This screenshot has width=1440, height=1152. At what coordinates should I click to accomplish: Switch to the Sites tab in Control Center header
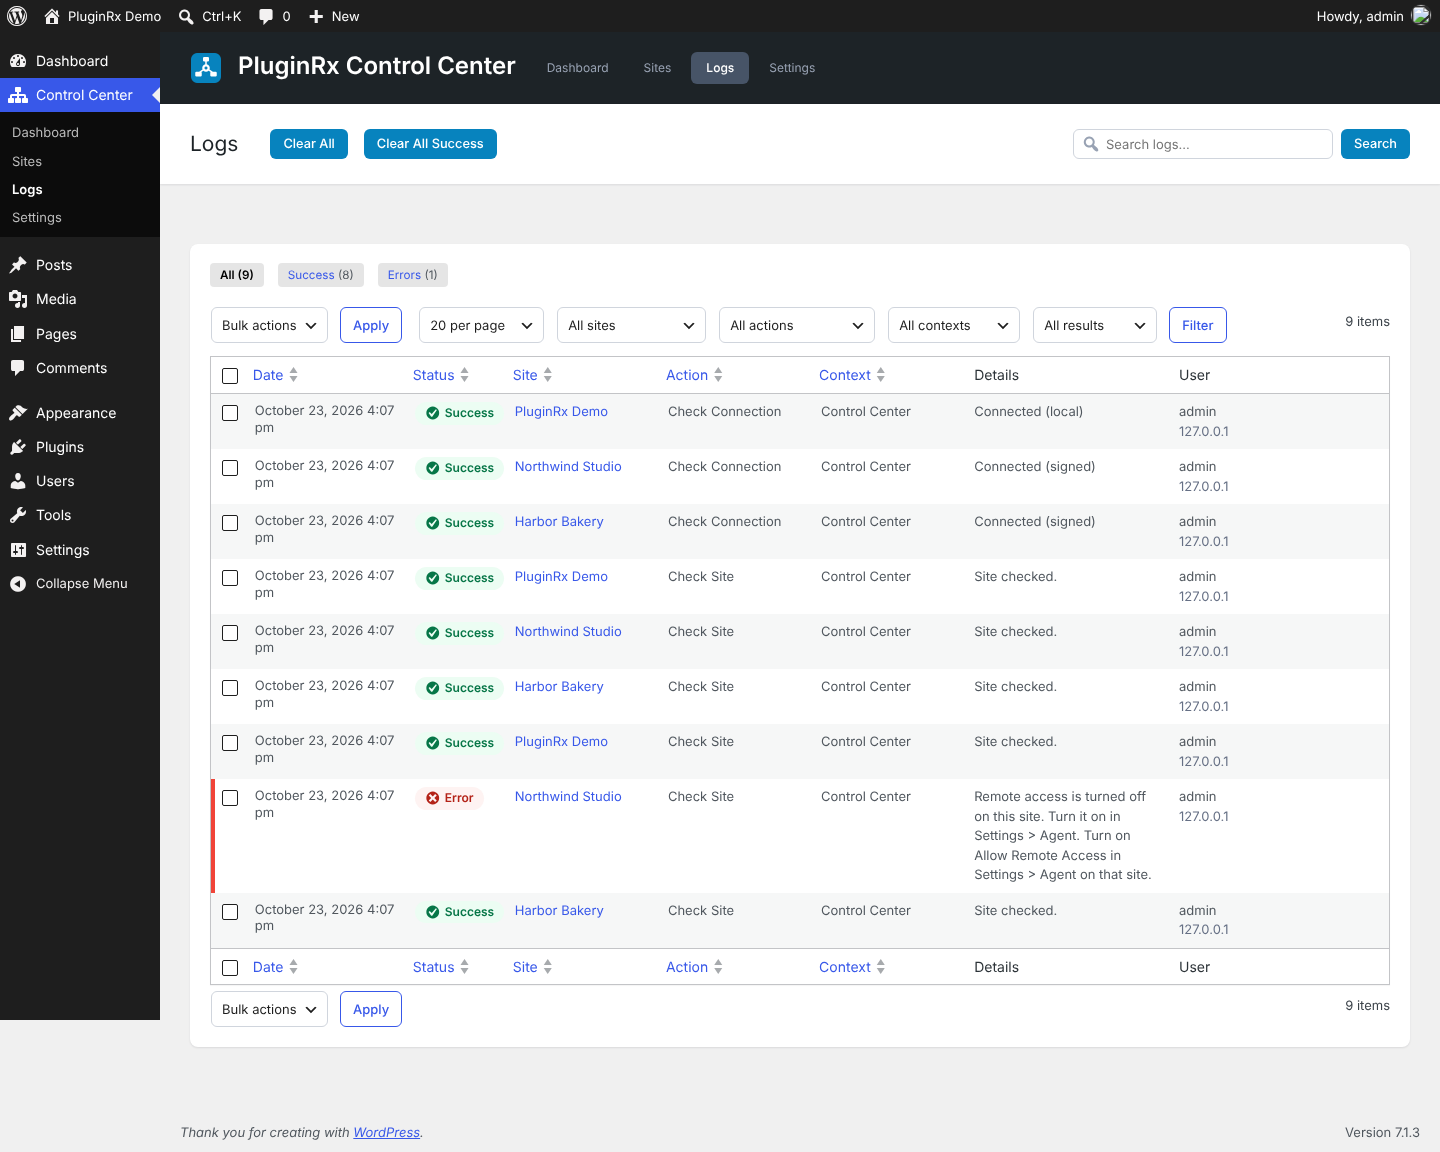[x=657, y=68]
